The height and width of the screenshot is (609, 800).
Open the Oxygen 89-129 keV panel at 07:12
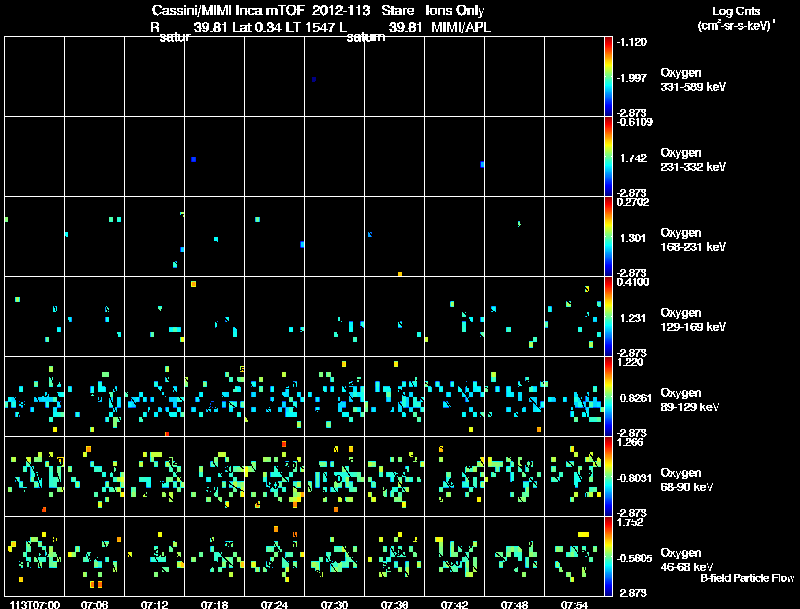coord(155,397)
